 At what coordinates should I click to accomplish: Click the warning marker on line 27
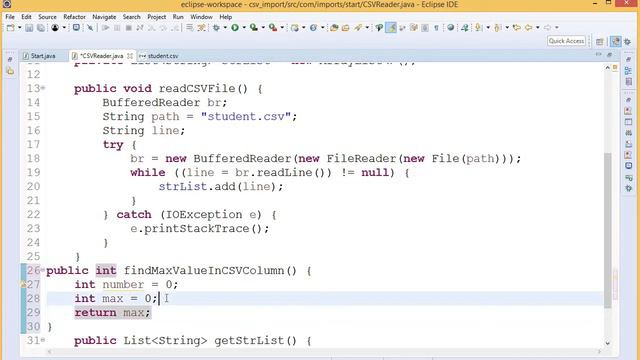coord(24,284)
